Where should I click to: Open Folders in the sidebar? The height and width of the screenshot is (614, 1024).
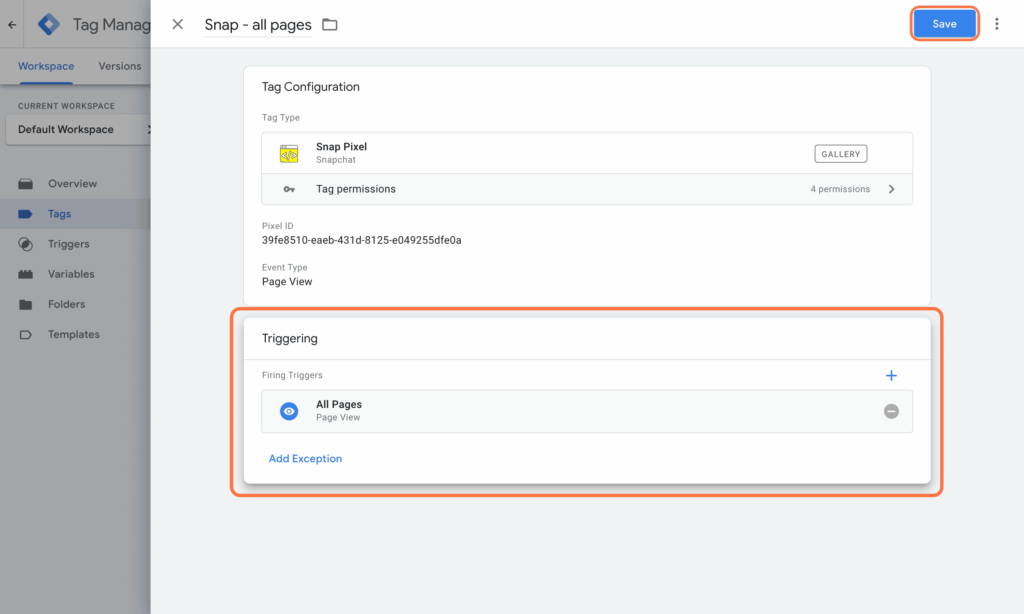coord(75,304)
